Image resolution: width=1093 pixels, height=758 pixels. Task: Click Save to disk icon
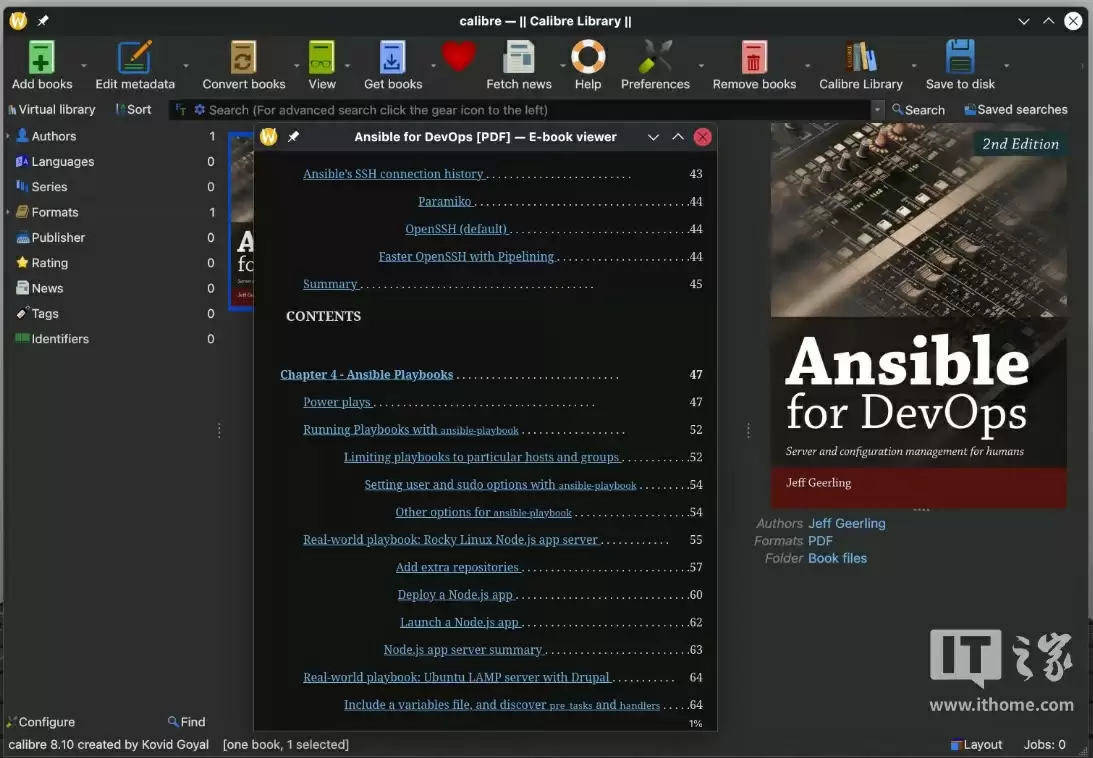click(x=960, y=58)
